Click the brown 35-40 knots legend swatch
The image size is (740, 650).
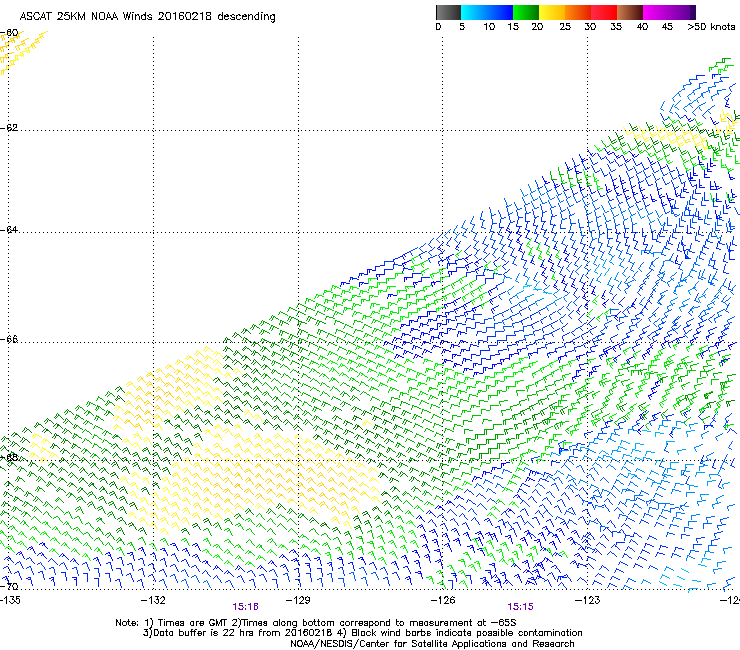(630, 12)
